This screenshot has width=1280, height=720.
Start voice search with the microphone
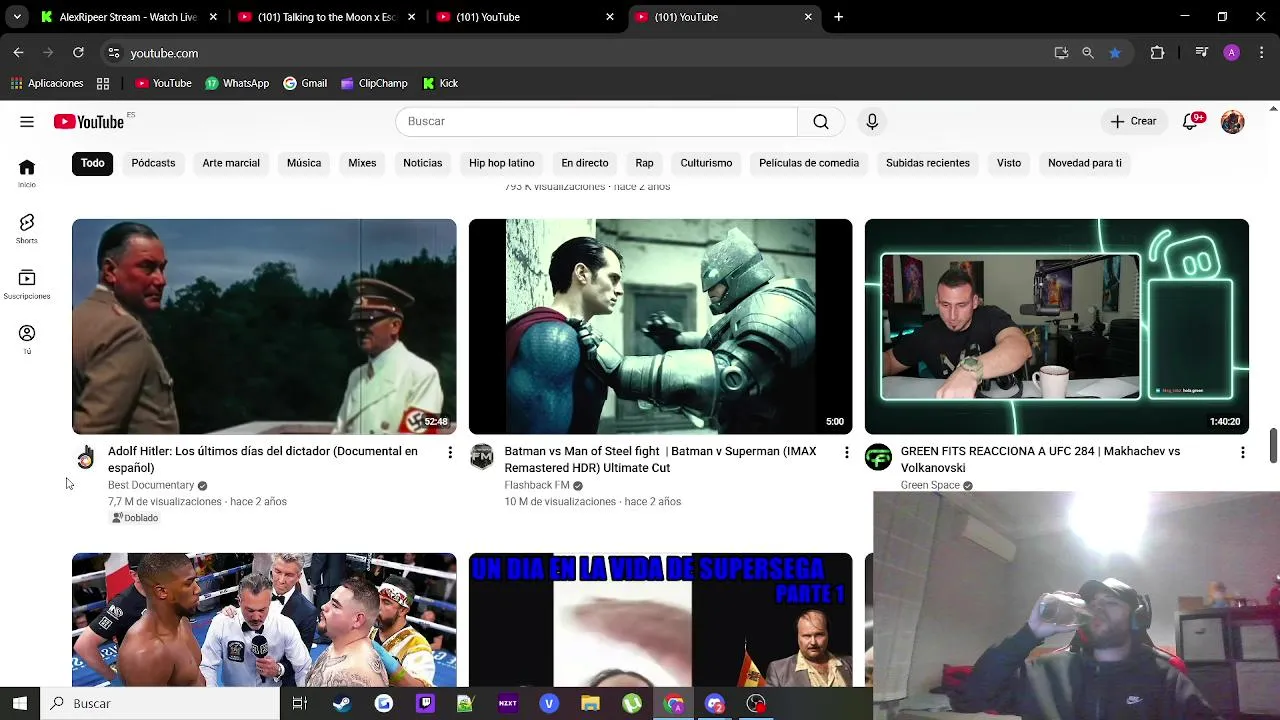(872, 122)
